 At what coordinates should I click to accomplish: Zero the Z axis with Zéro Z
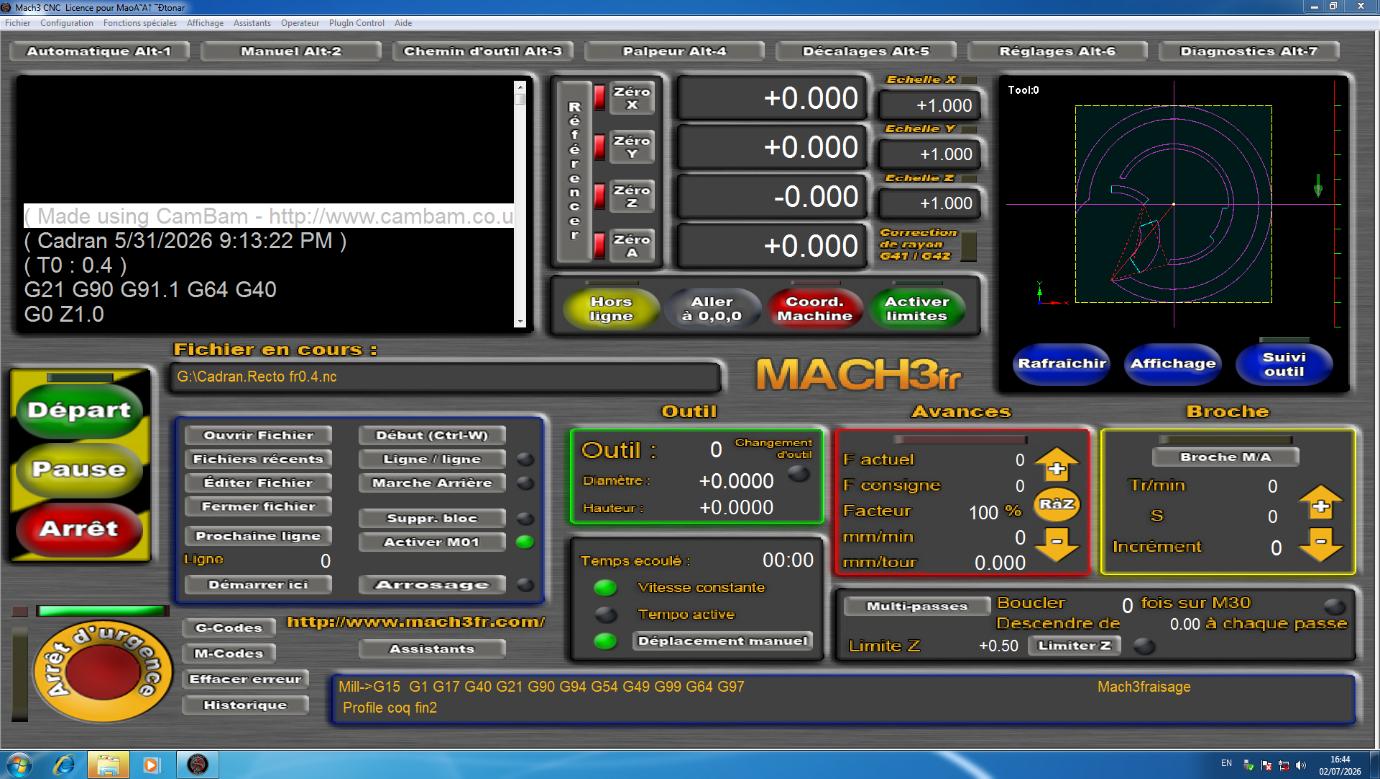coord(632,196)
